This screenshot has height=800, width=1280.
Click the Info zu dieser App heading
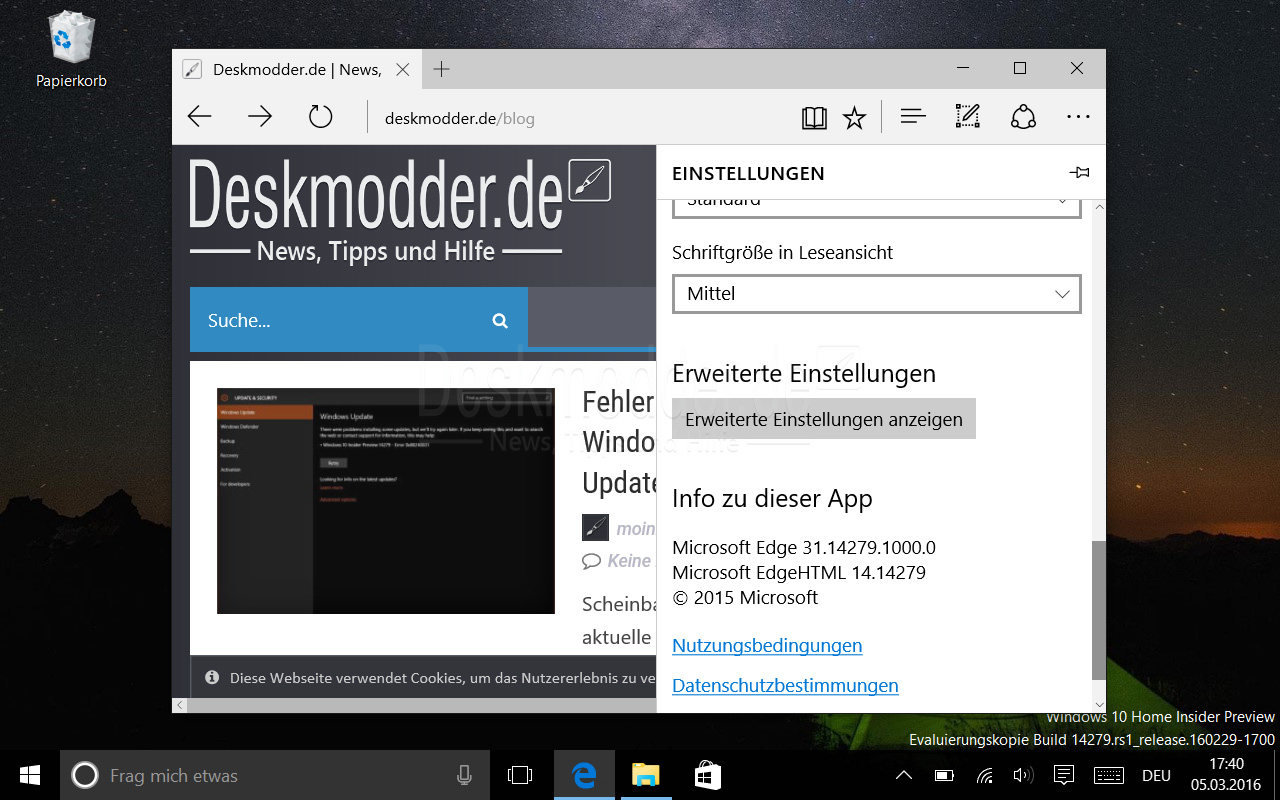click(x=772, y=498)
